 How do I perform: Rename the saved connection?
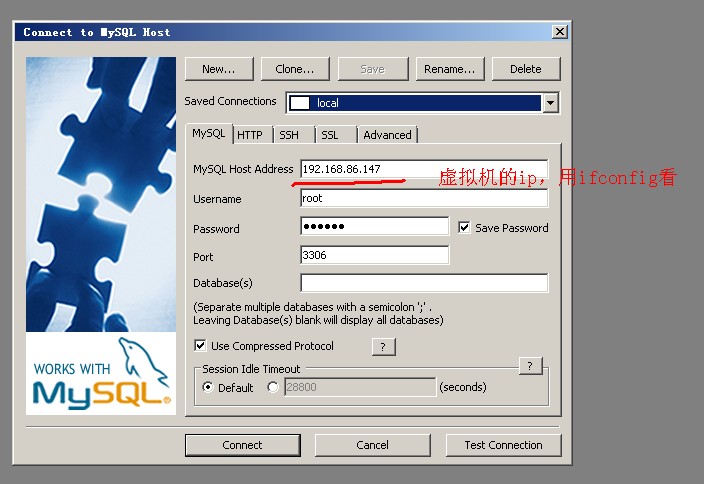click(x=450, y=69)
